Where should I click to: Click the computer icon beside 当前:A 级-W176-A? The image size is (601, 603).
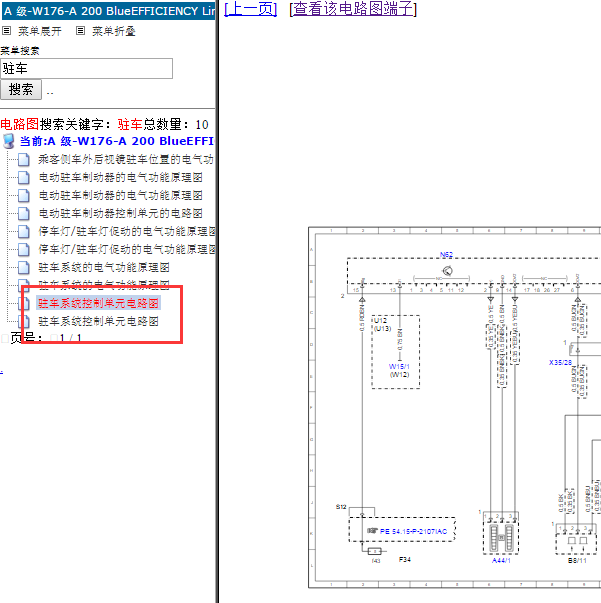coord(9,142)
